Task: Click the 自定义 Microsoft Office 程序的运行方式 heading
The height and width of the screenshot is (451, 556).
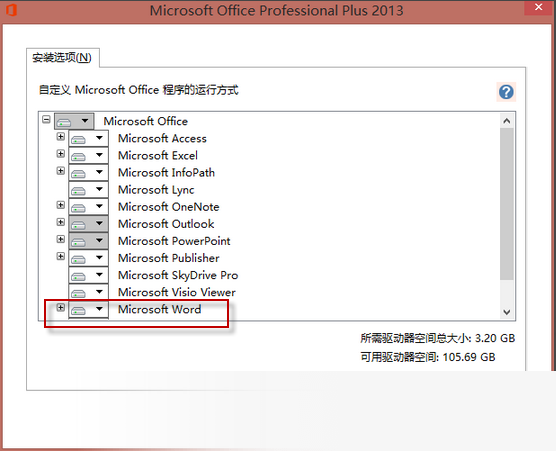Action: (138, 90)
